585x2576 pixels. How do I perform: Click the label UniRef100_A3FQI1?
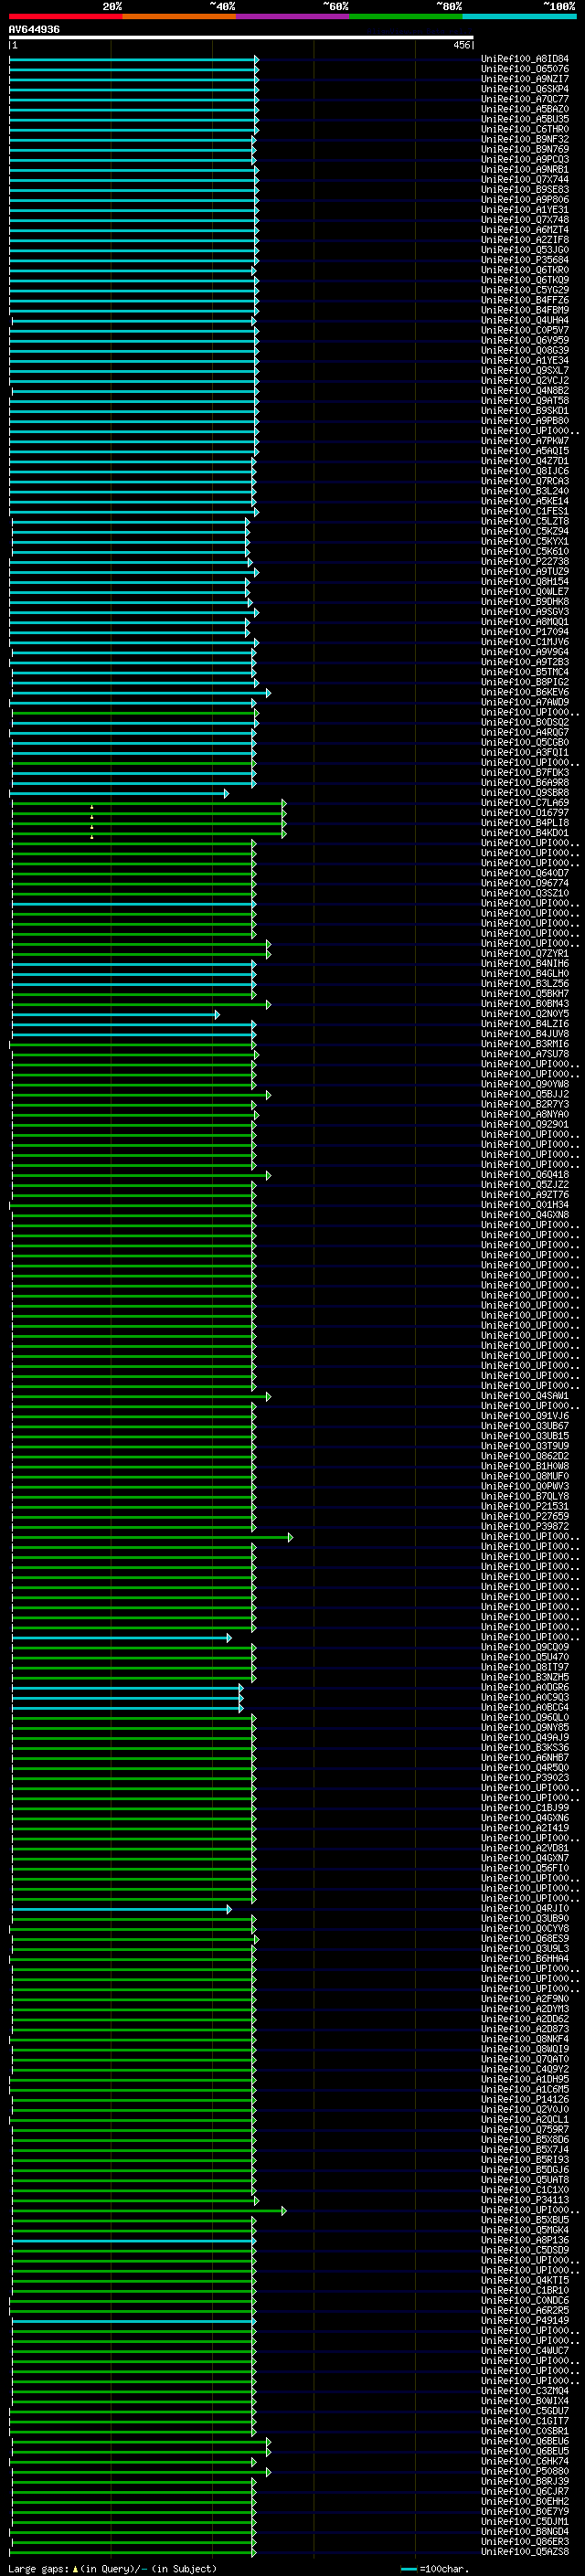(525, 752)
